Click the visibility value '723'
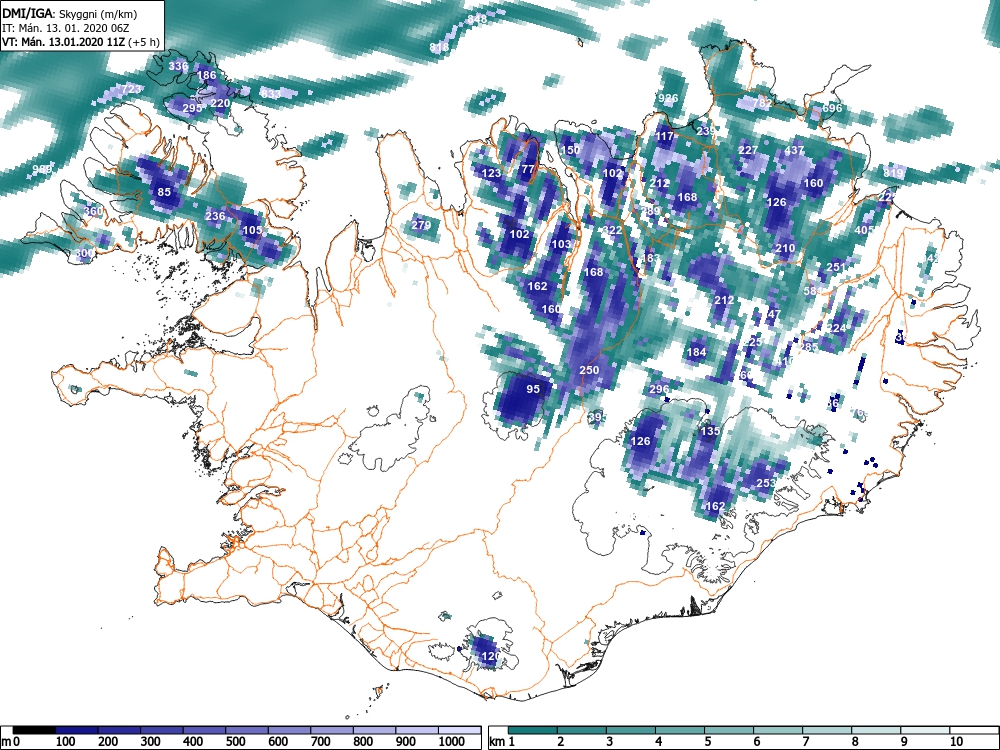 pyautogui.click(x=131, y=89)
